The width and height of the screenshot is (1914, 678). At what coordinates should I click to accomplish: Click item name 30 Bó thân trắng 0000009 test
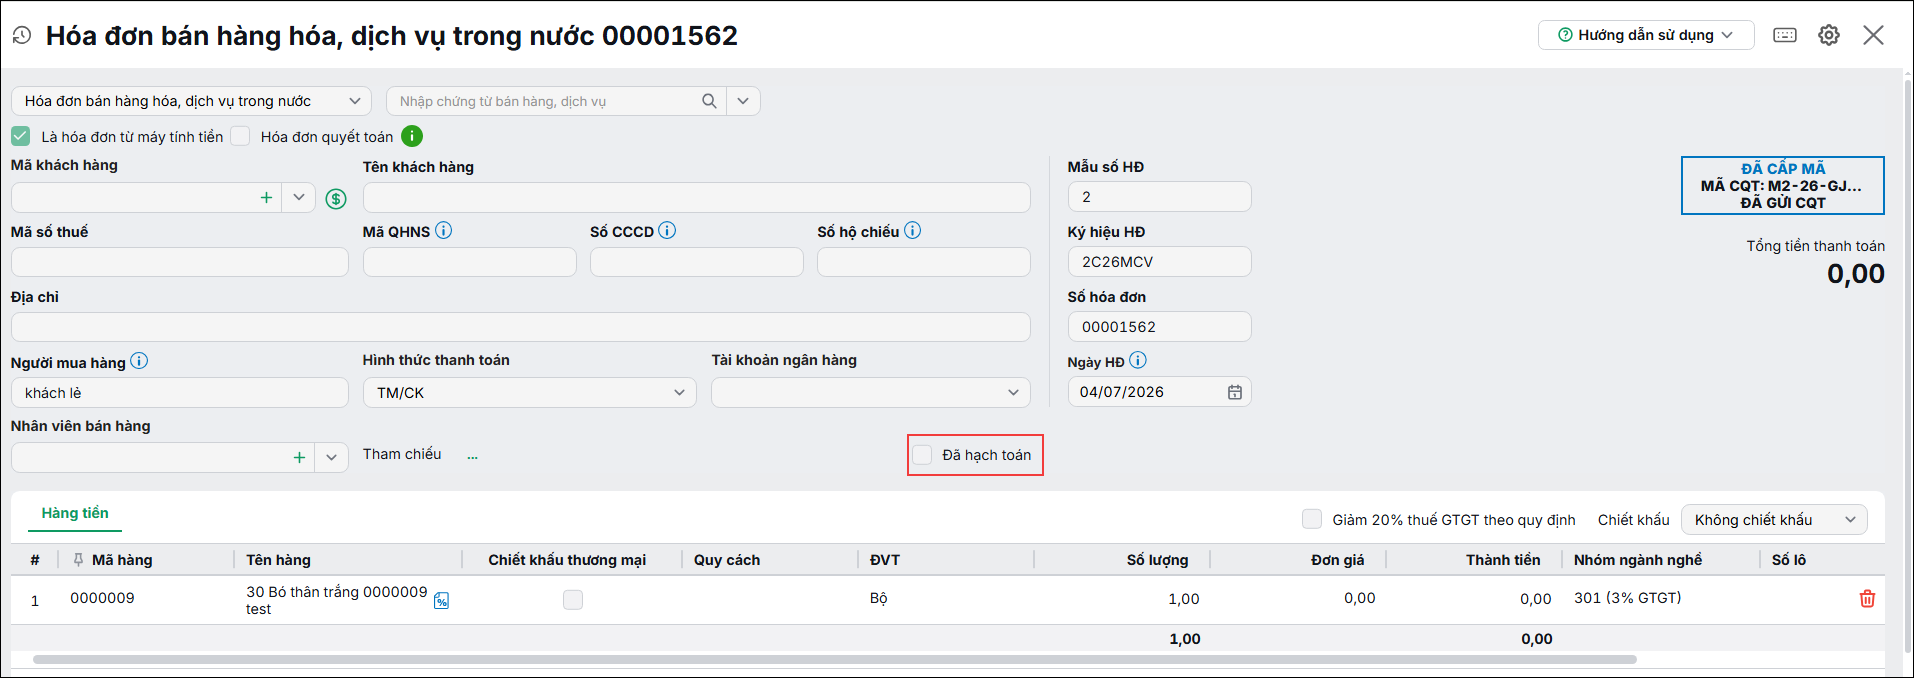coord(337,600)
